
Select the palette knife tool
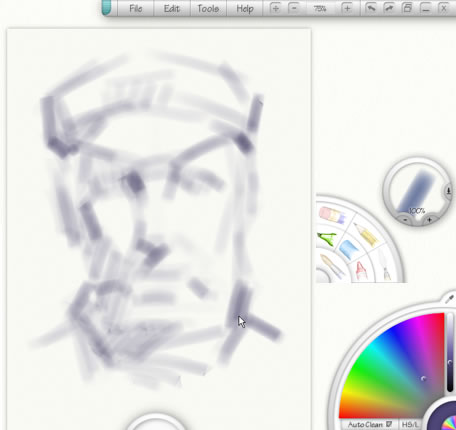pos(332,266)
